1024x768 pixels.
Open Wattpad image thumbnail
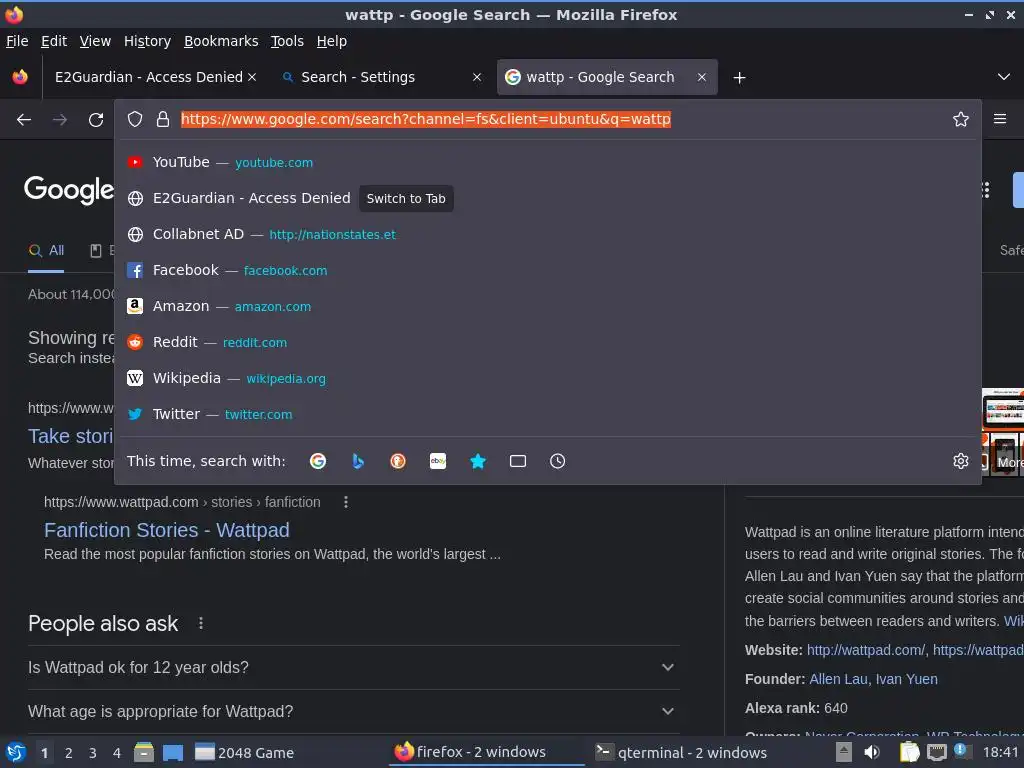[1003, 409]
